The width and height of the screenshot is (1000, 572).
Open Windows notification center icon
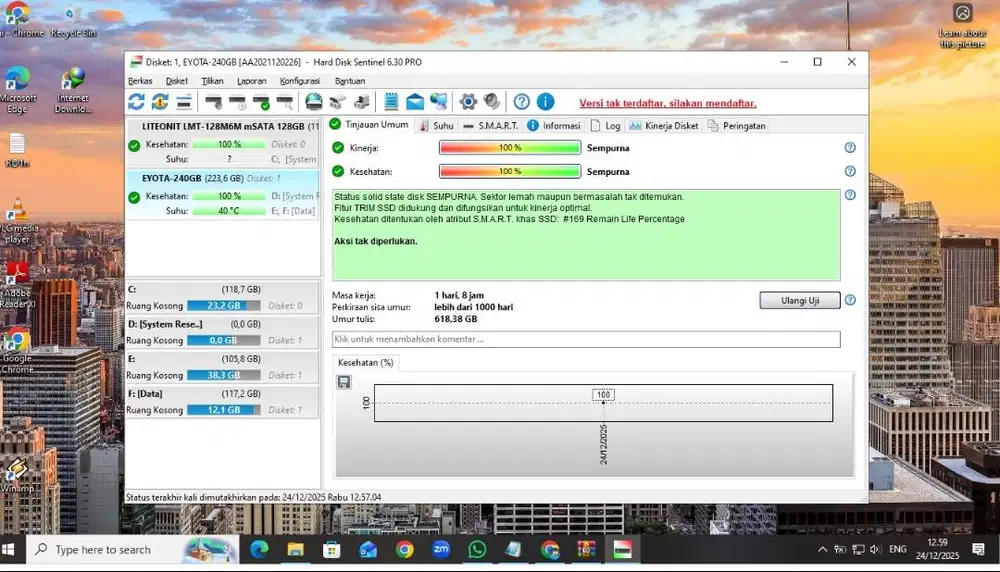(979, 549)
